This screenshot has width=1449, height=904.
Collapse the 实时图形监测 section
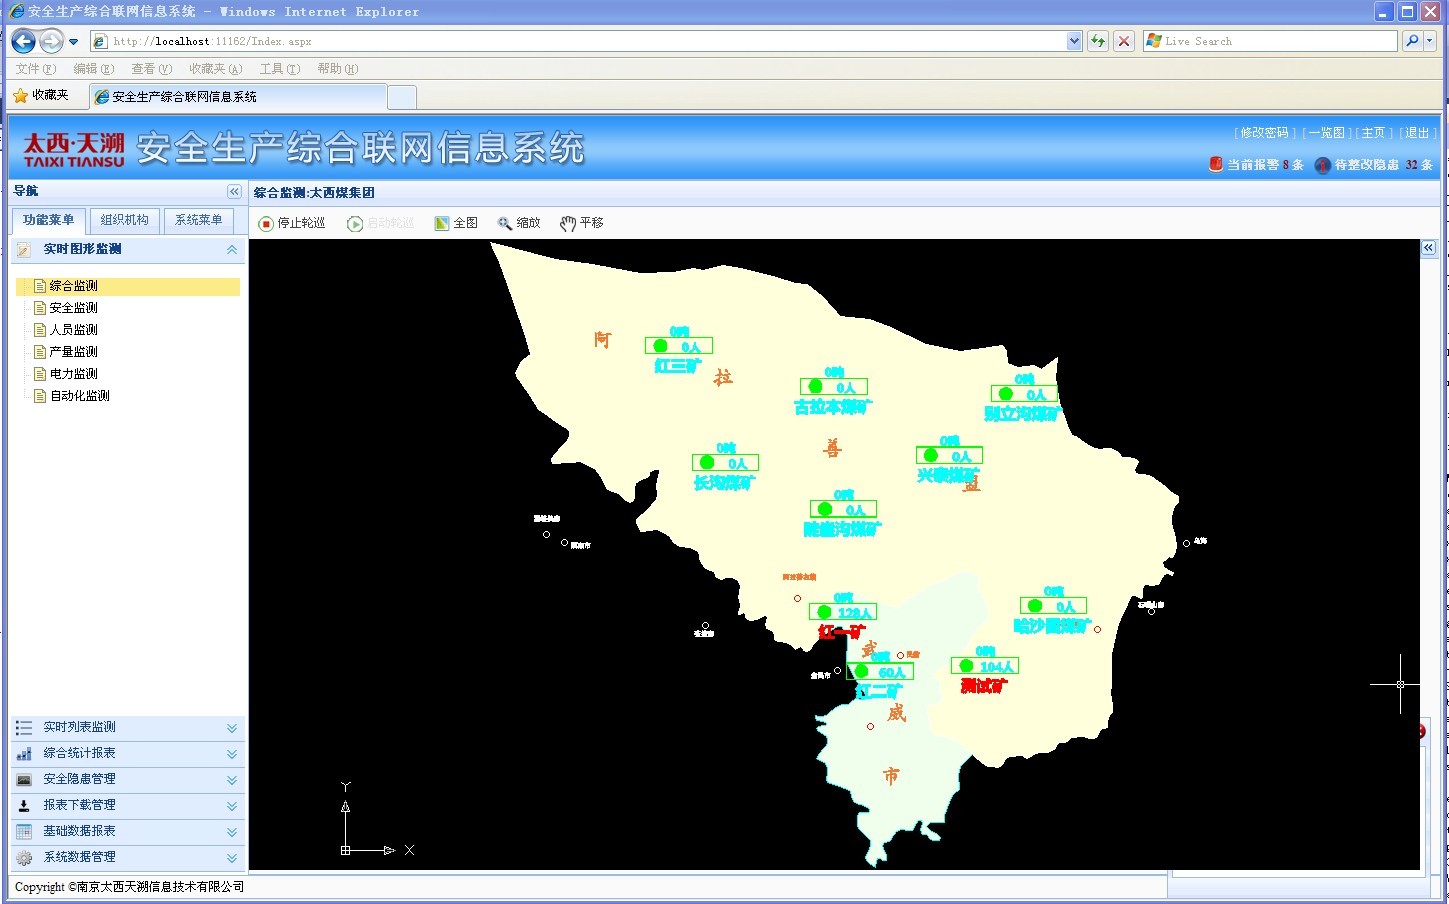point(232,250)
